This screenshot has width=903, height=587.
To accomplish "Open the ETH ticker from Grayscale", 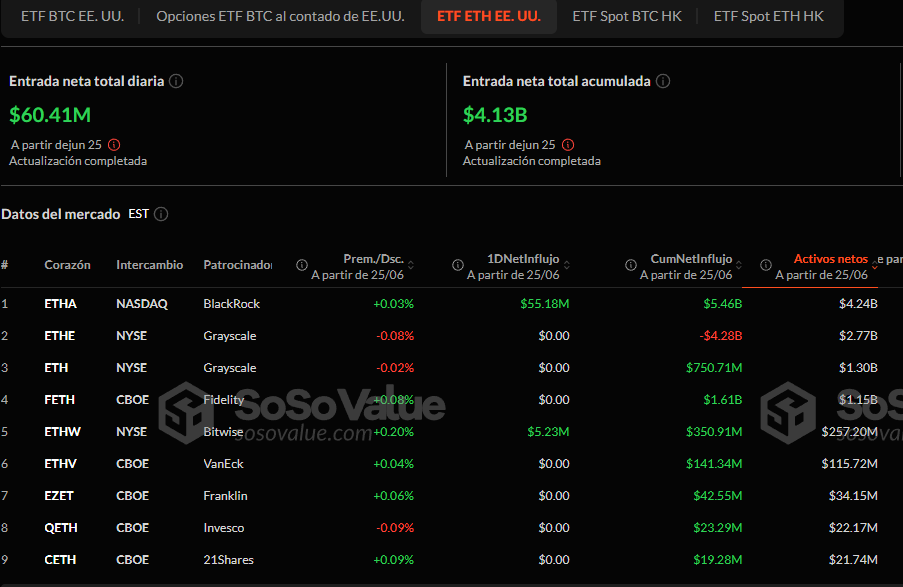I will (56, 368).
